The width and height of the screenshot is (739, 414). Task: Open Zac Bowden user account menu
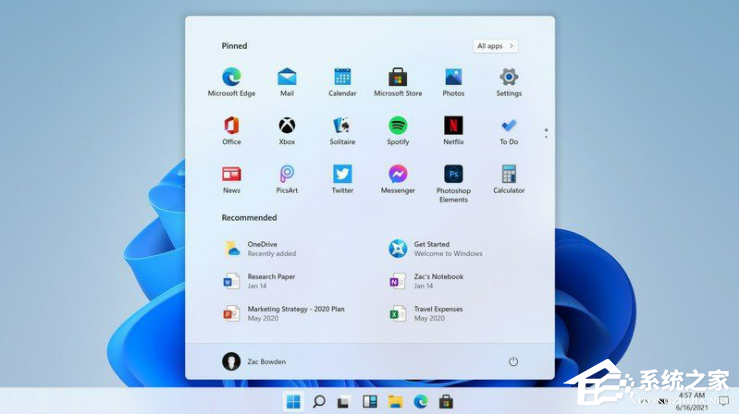pyautogui.click(x=254, y=362)
